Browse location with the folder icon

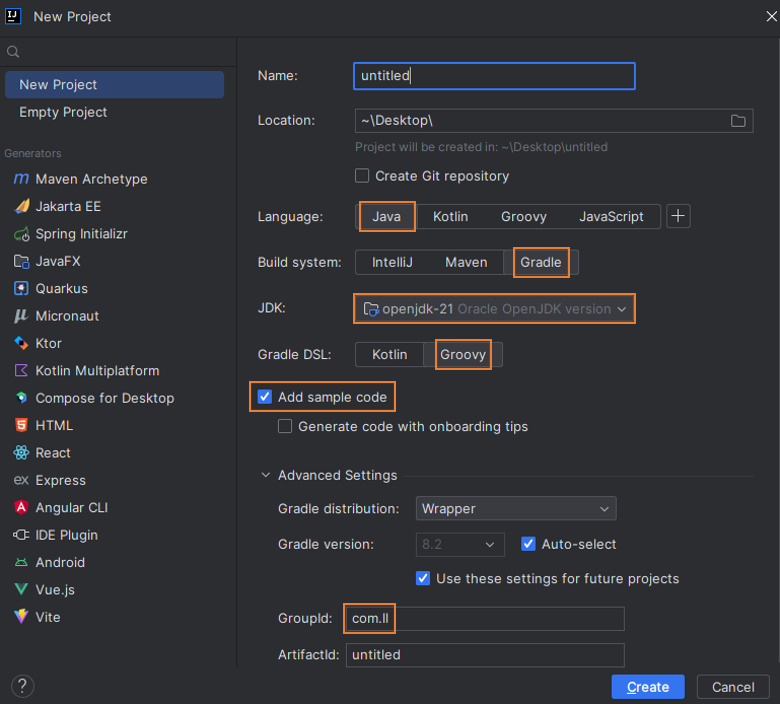[x=738, y=120]
